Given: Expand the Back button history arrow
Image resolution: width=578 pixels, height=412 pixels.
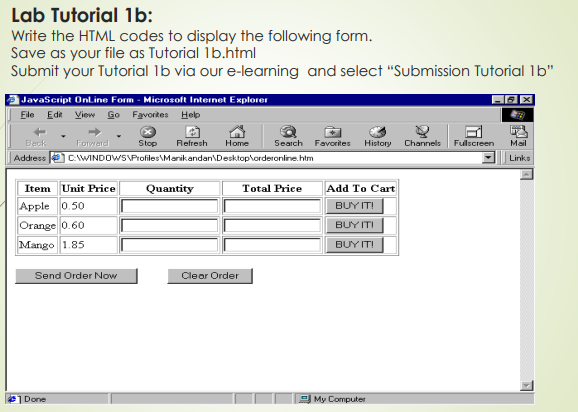Looking at the screenshot, I should pyautogui.click(x=63, y=136).
